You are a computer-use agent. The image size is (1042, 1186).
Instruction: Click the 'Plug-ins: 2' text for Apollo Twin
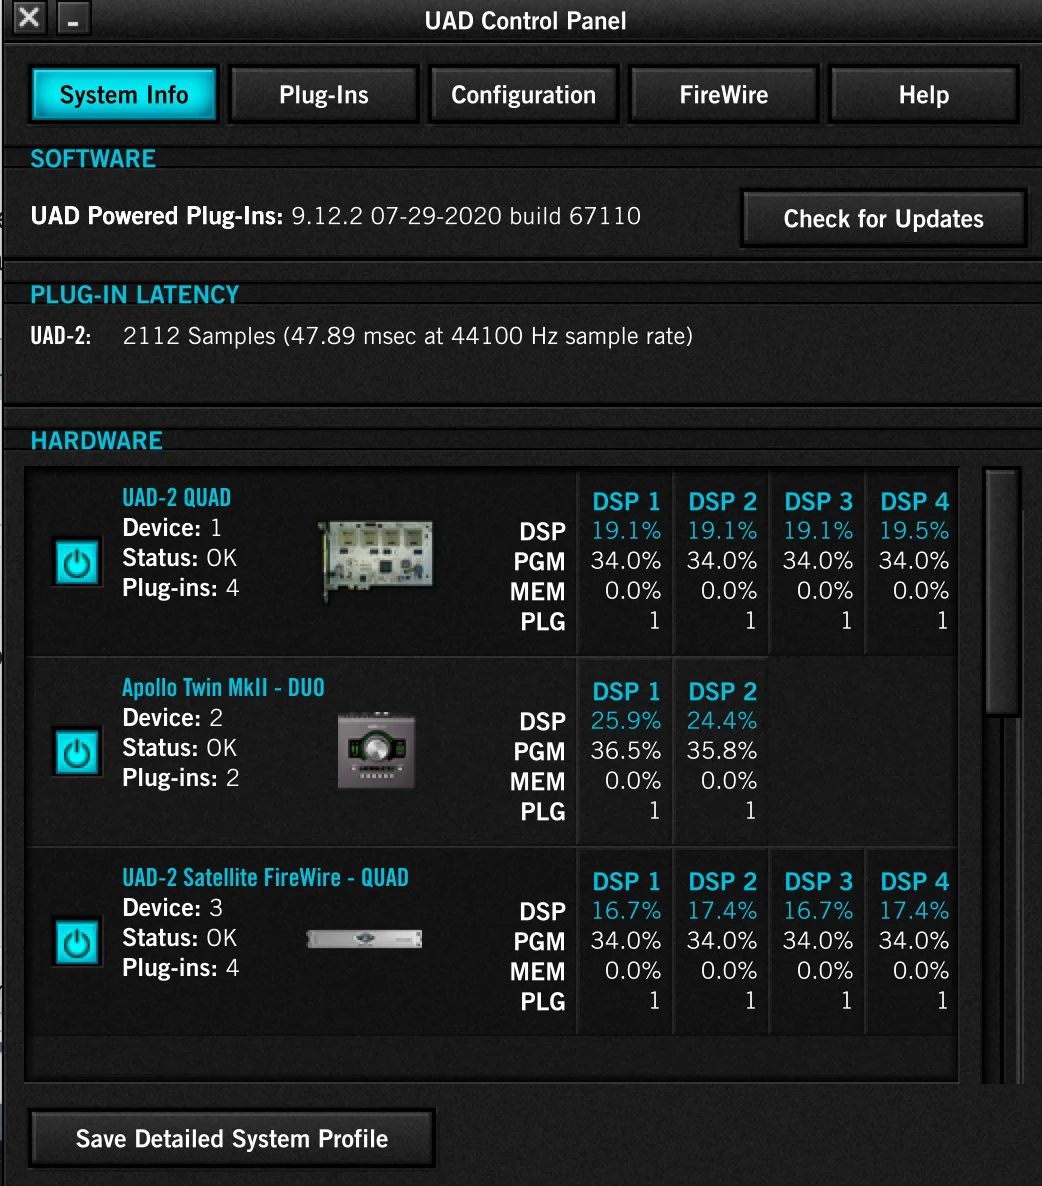point(181,778)
